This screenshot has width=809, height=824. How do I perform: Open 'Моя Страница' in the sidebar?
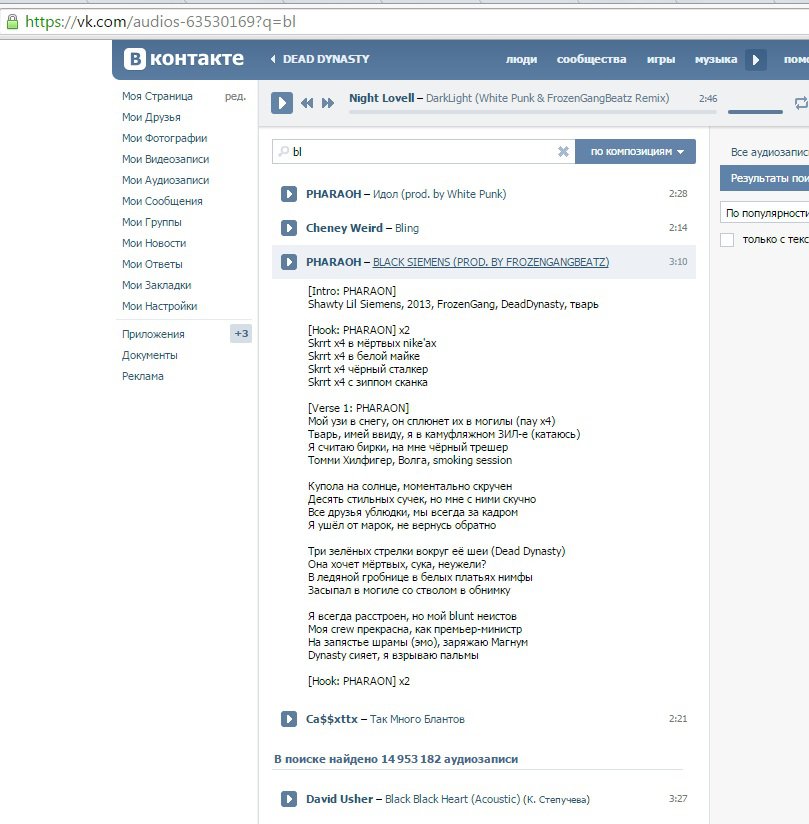pyautogui.click(x=157, y=96)
